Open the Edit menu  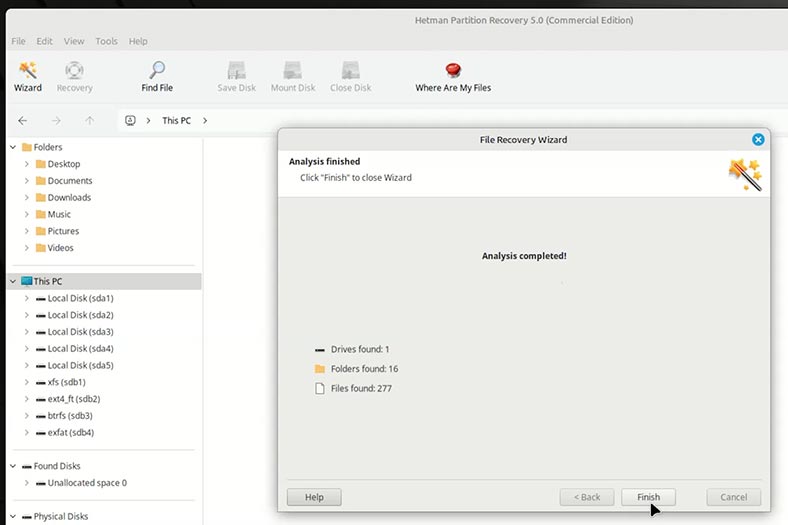(44, 41)
